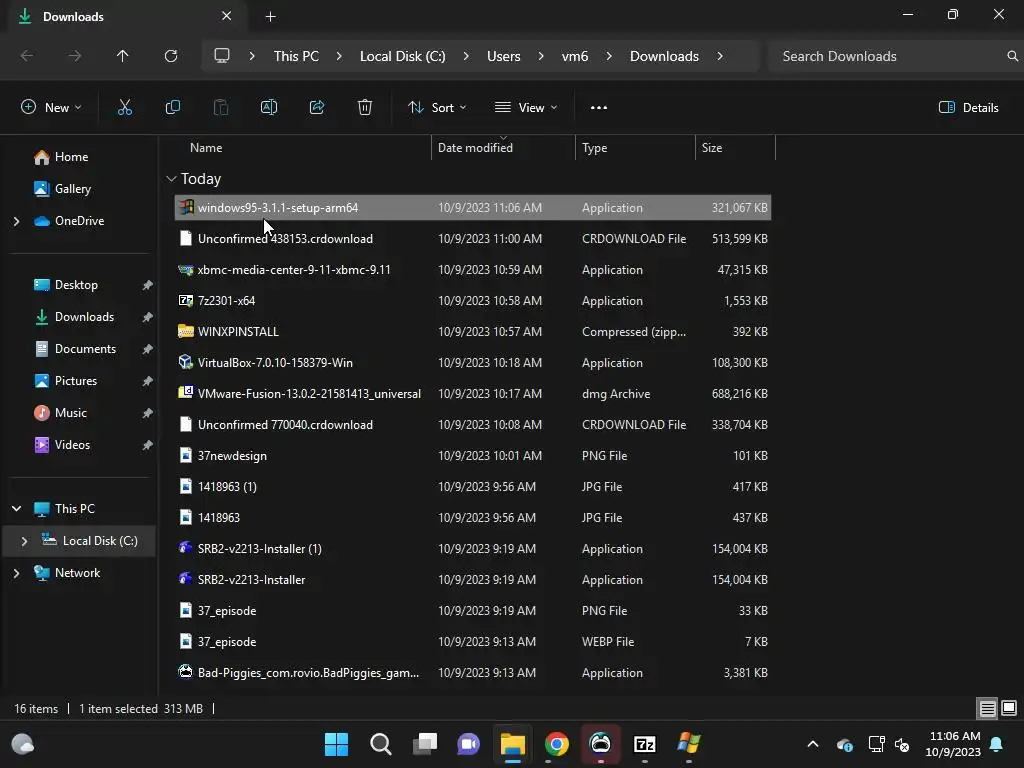Click the Refresh button
This screenshot has width=1024, height=768.
[171, 56]
